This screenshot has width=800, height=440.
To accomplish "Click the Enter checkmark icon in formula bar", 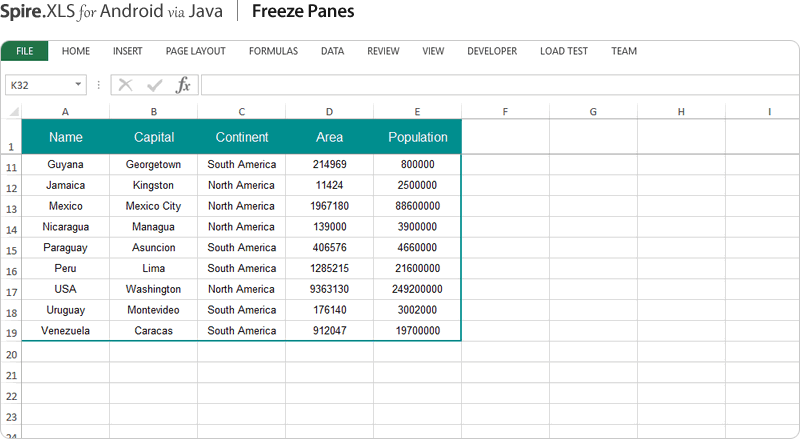I will [154, 85].
